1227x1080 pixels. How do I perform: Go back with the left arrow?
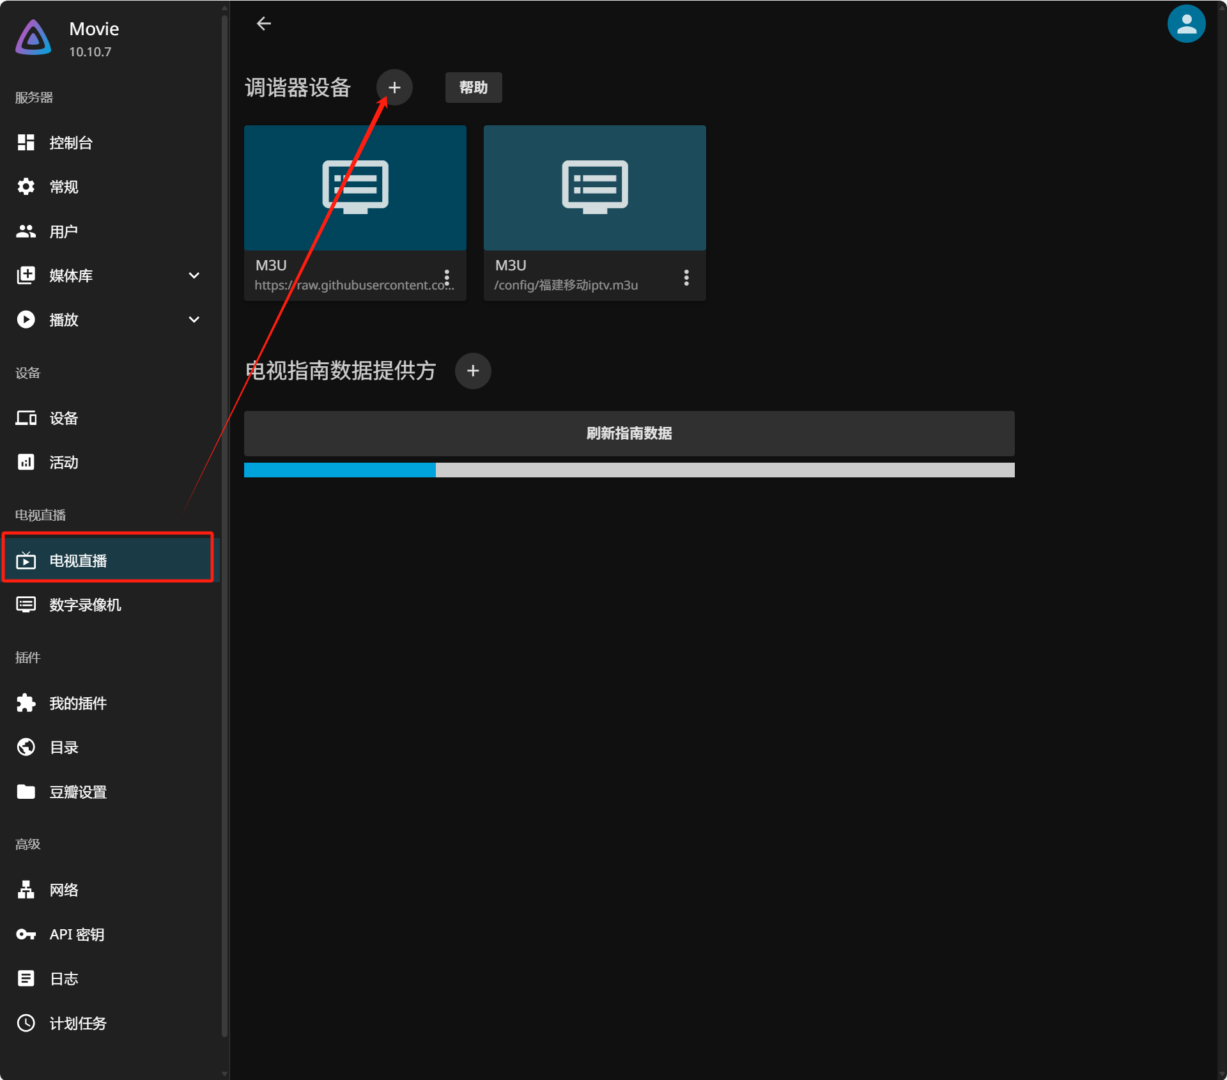[x=264, y=24]
